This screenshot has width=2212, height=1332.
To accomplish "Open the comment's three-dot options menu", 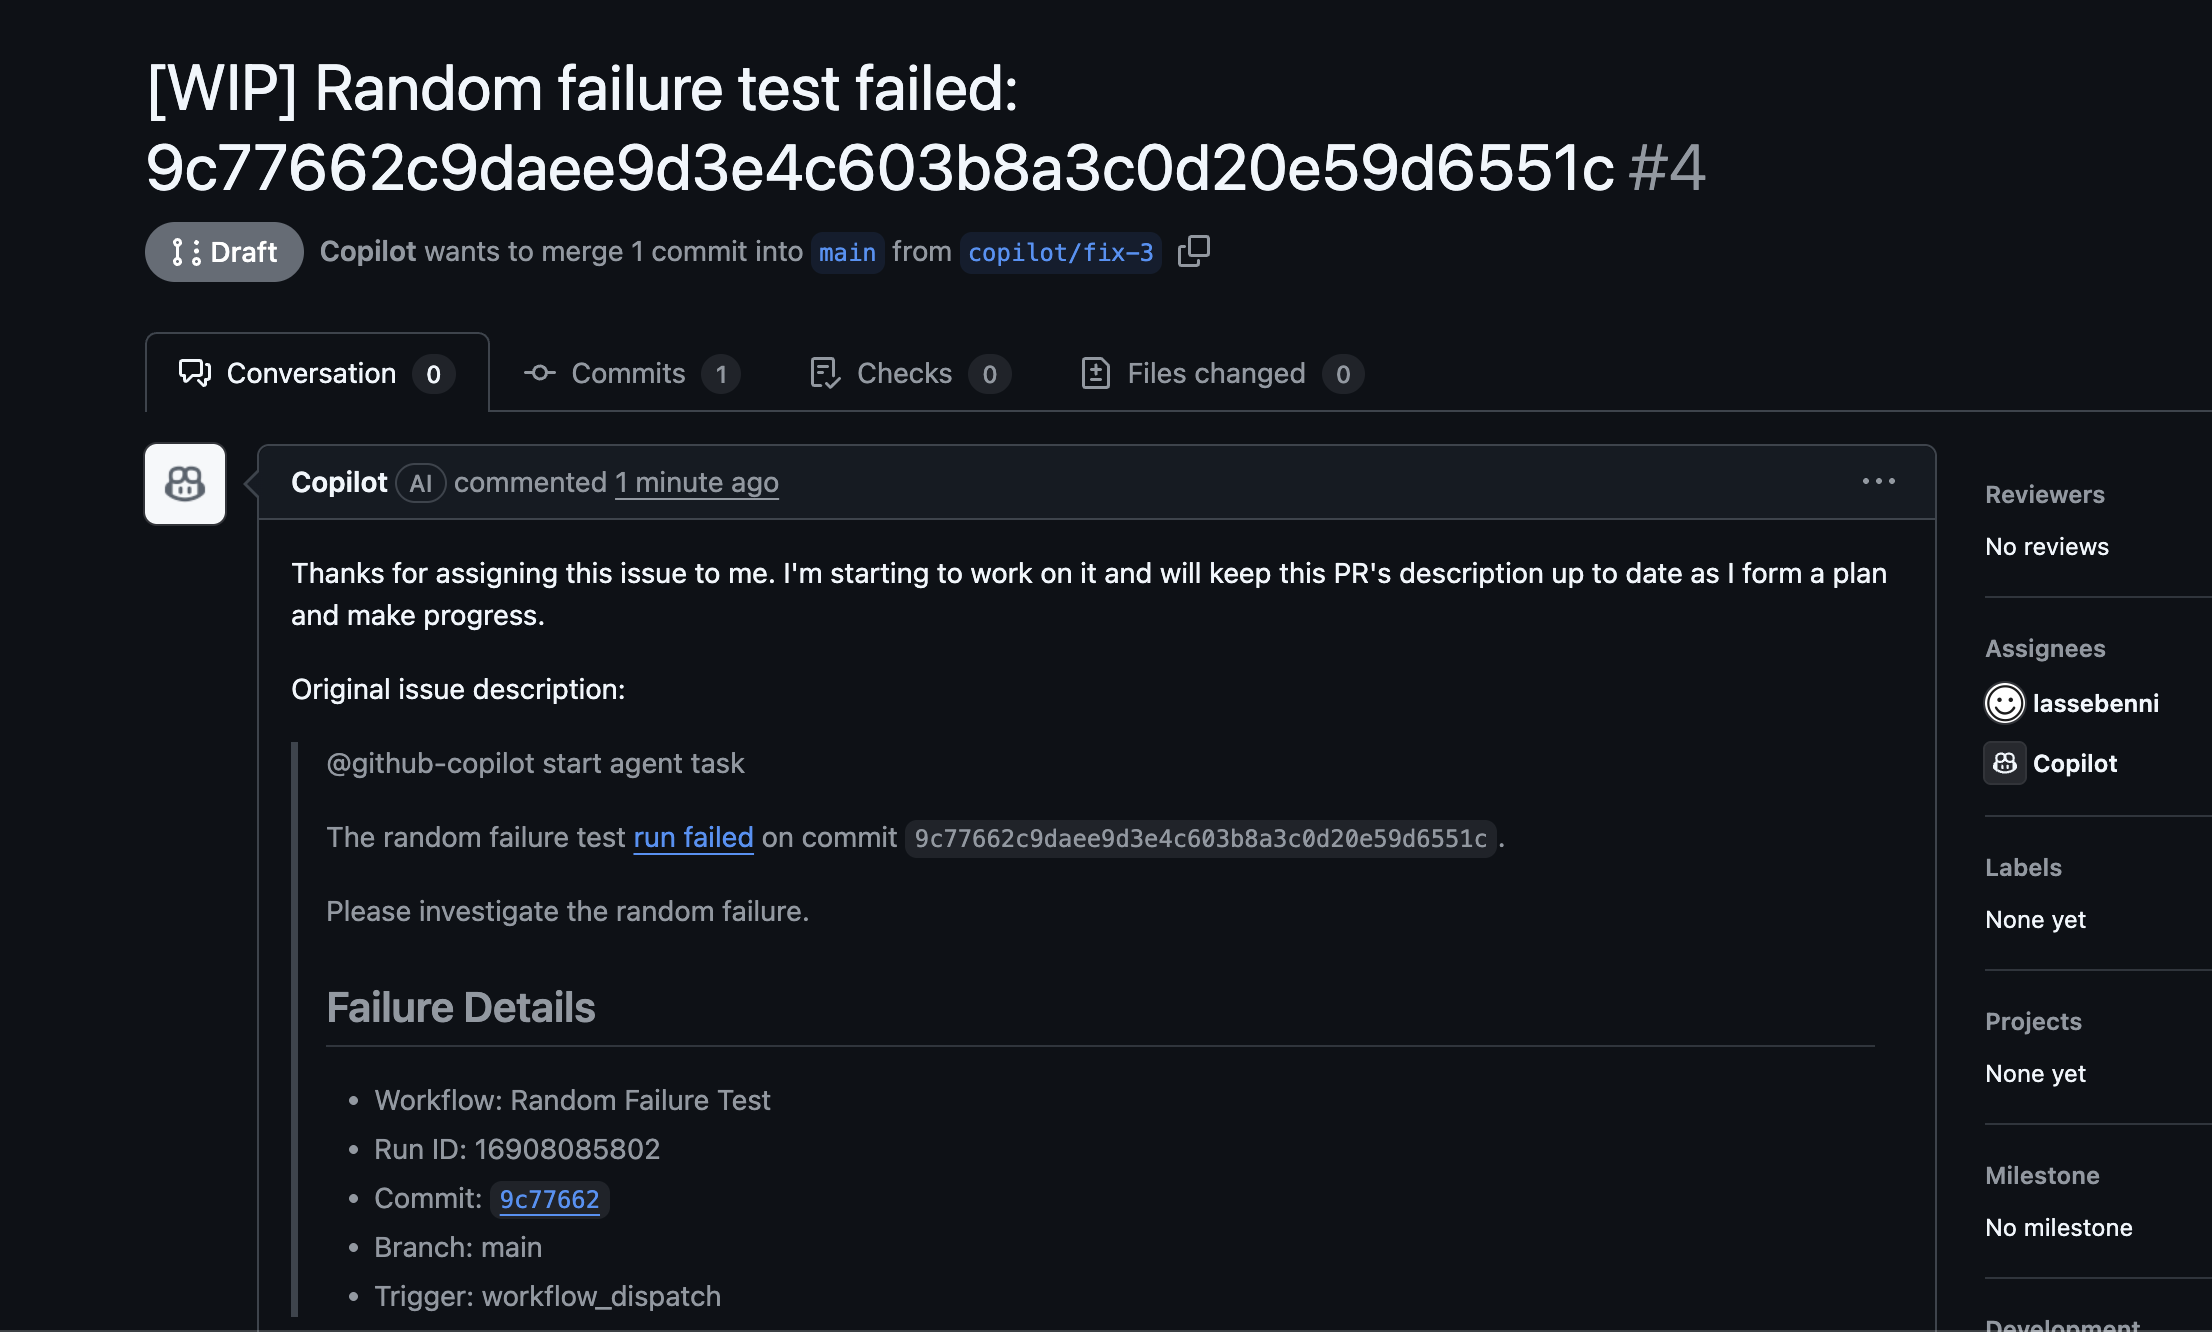I will (1878, 482).
